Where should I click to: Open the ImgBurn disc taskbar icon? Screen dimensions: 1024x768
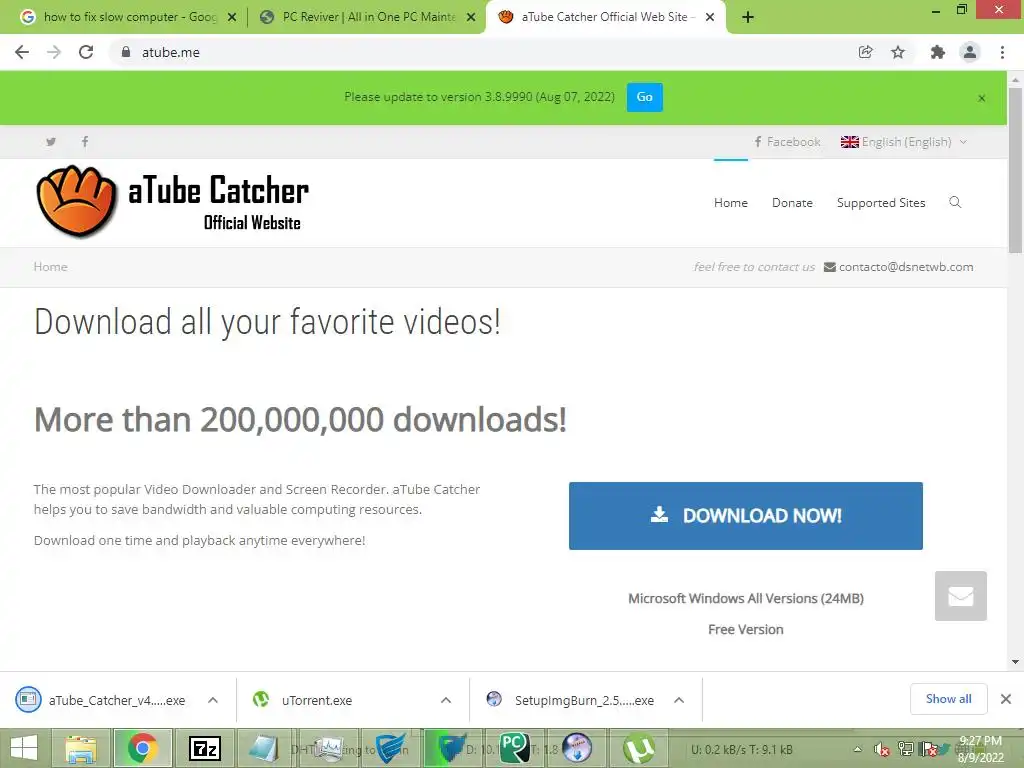[x=577, y=748]
